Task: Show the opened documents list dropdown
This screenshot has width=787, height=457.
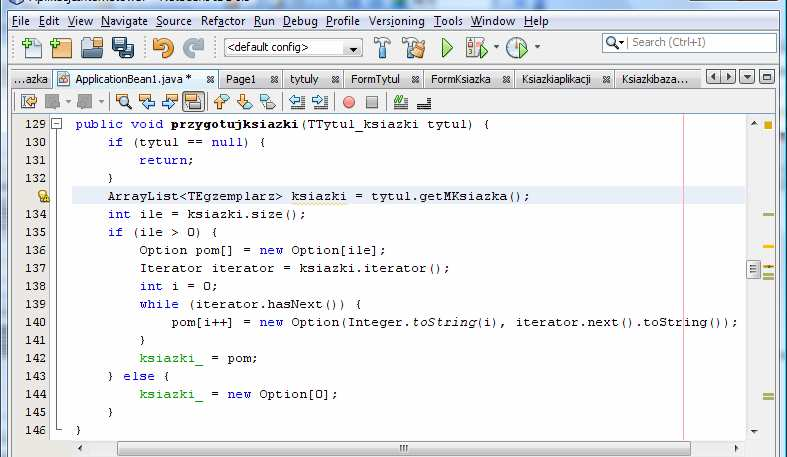Action: 747,77
